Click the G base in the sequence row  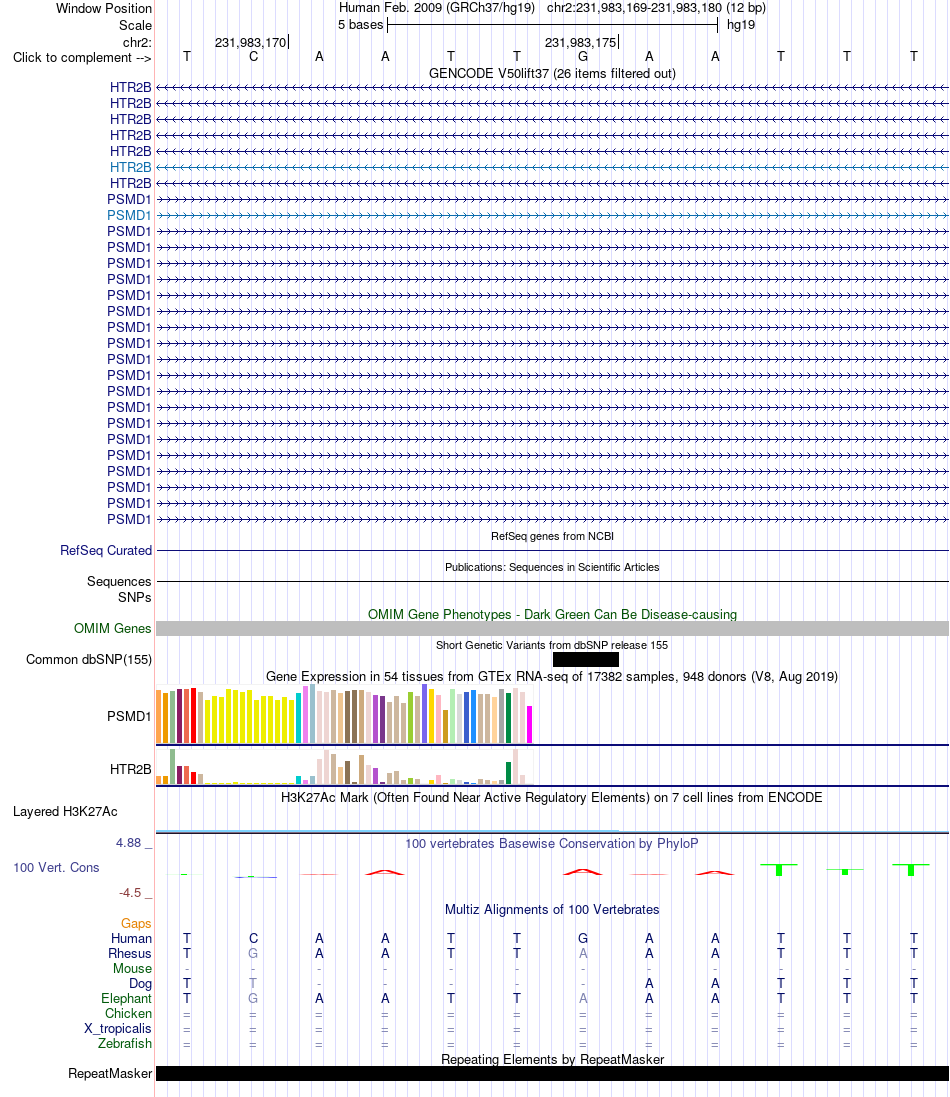pos(583,57)
